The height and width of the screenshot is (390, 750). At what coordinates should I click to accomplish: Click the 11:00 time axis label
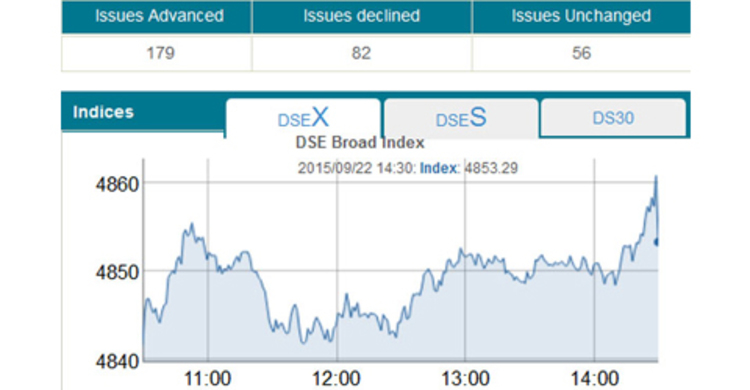click(x=208, y=379)
